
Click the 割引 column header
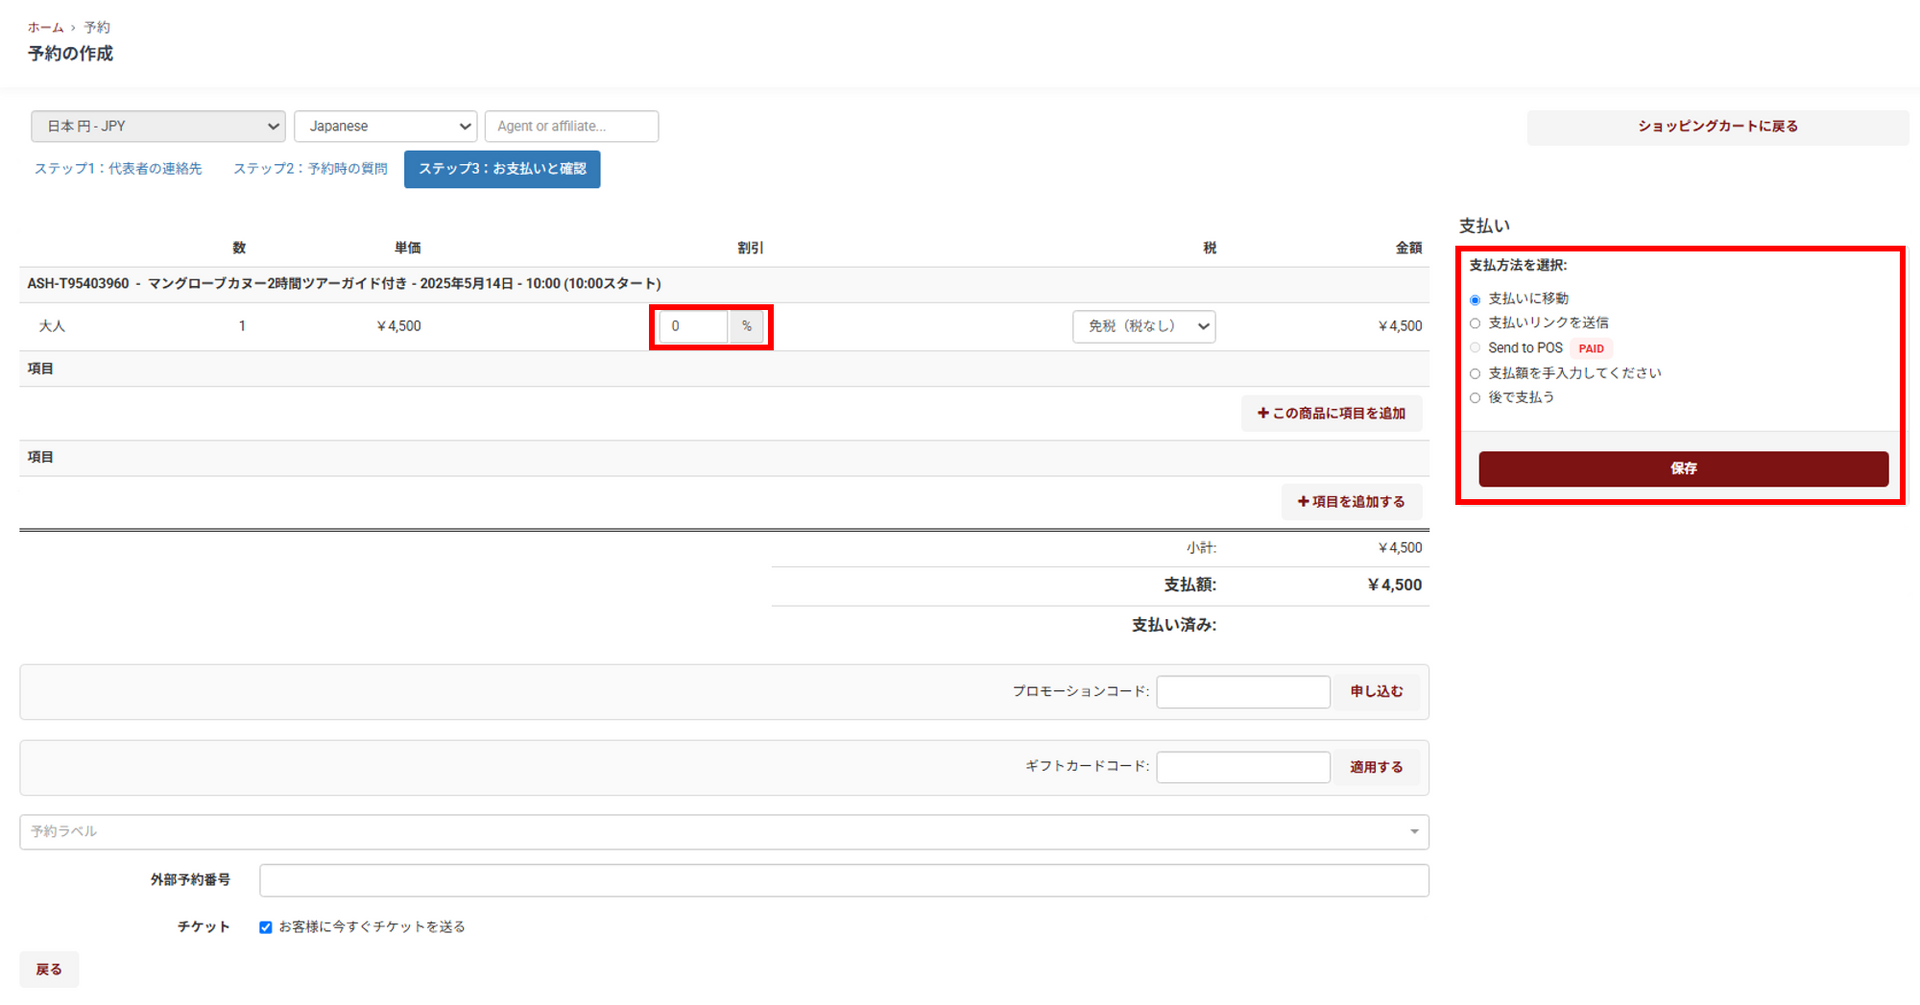point(750,248)
